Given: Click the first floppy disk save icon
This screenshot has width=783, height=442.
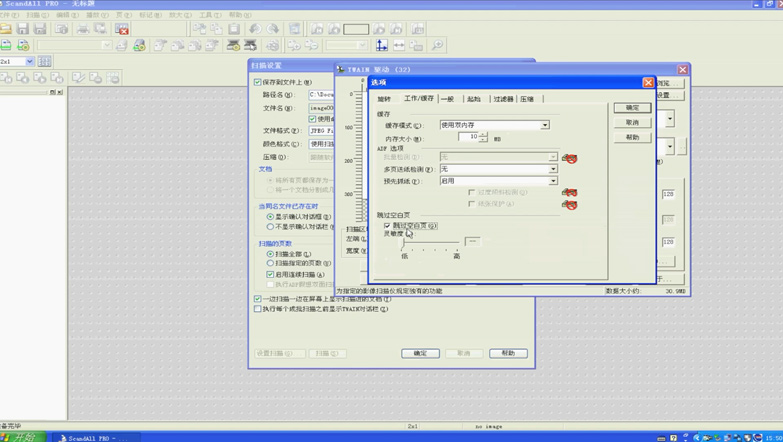Looking at the screenshot, I should tap(24, 29).
